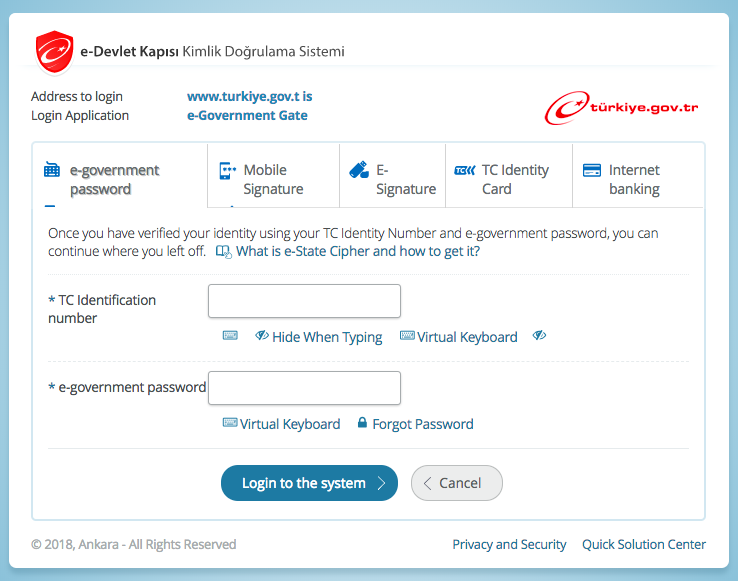This screenshot has width=738, height=581.
Task: Toggle the eye icon right of Virtual Keyboard
Action: 539,336
